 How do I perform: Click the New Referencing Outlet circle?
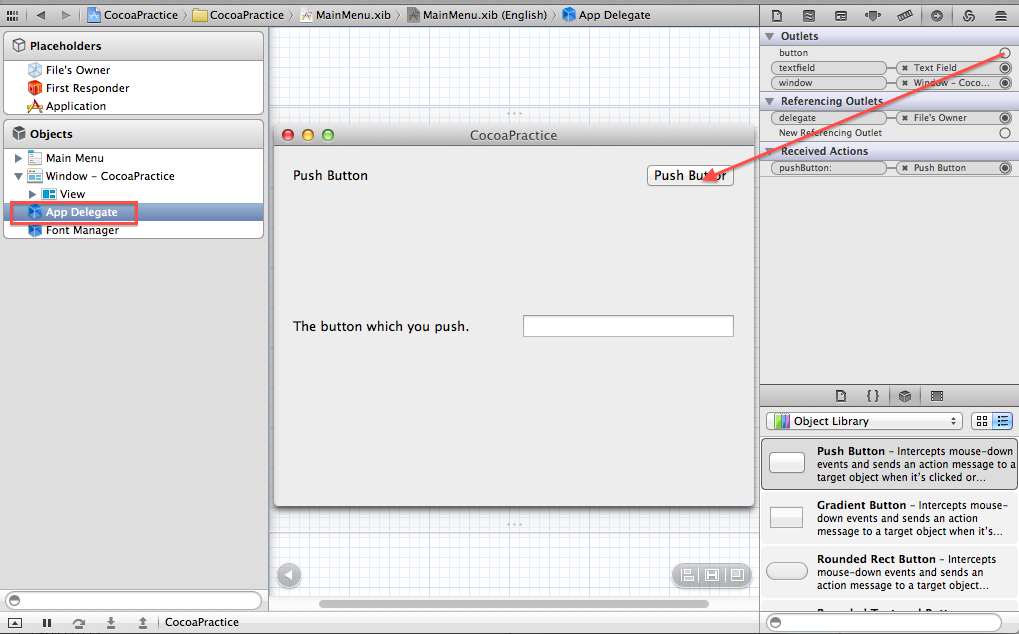[1005, 133]
